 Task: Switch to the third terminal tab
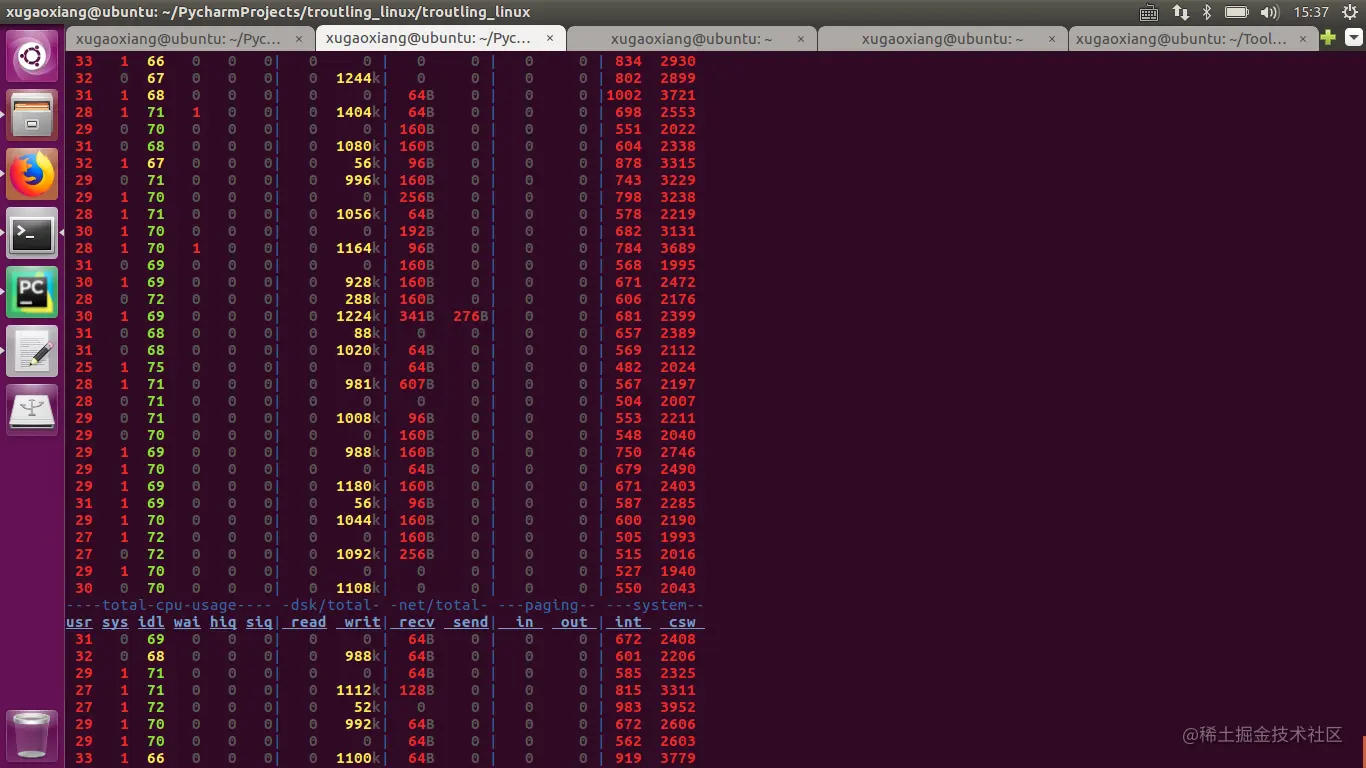690,37
